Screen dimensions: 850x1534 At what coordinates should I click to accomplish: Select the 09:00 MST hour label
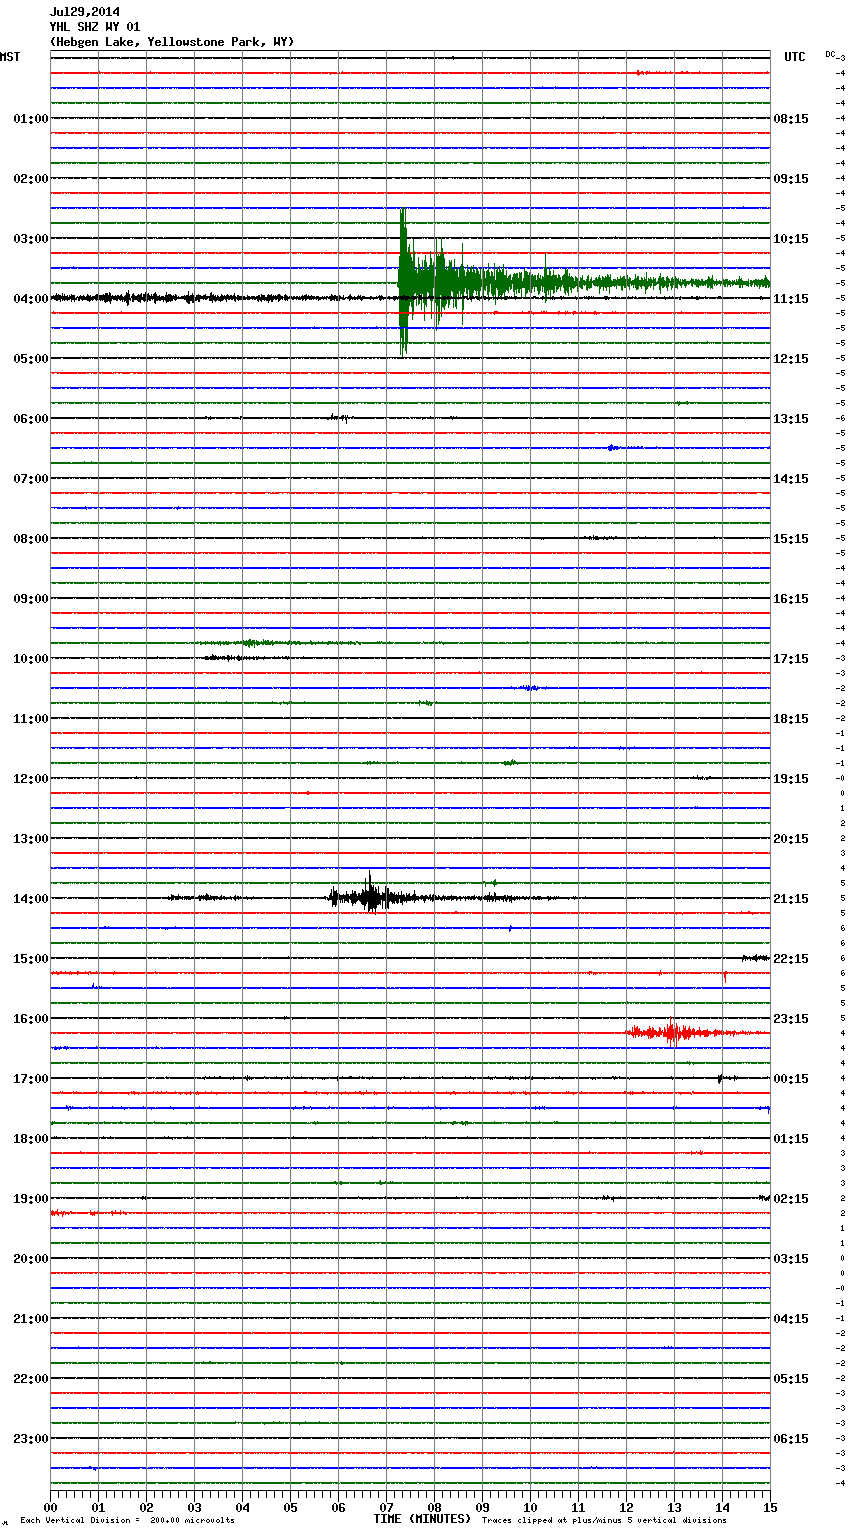click(x=31, y=598)
